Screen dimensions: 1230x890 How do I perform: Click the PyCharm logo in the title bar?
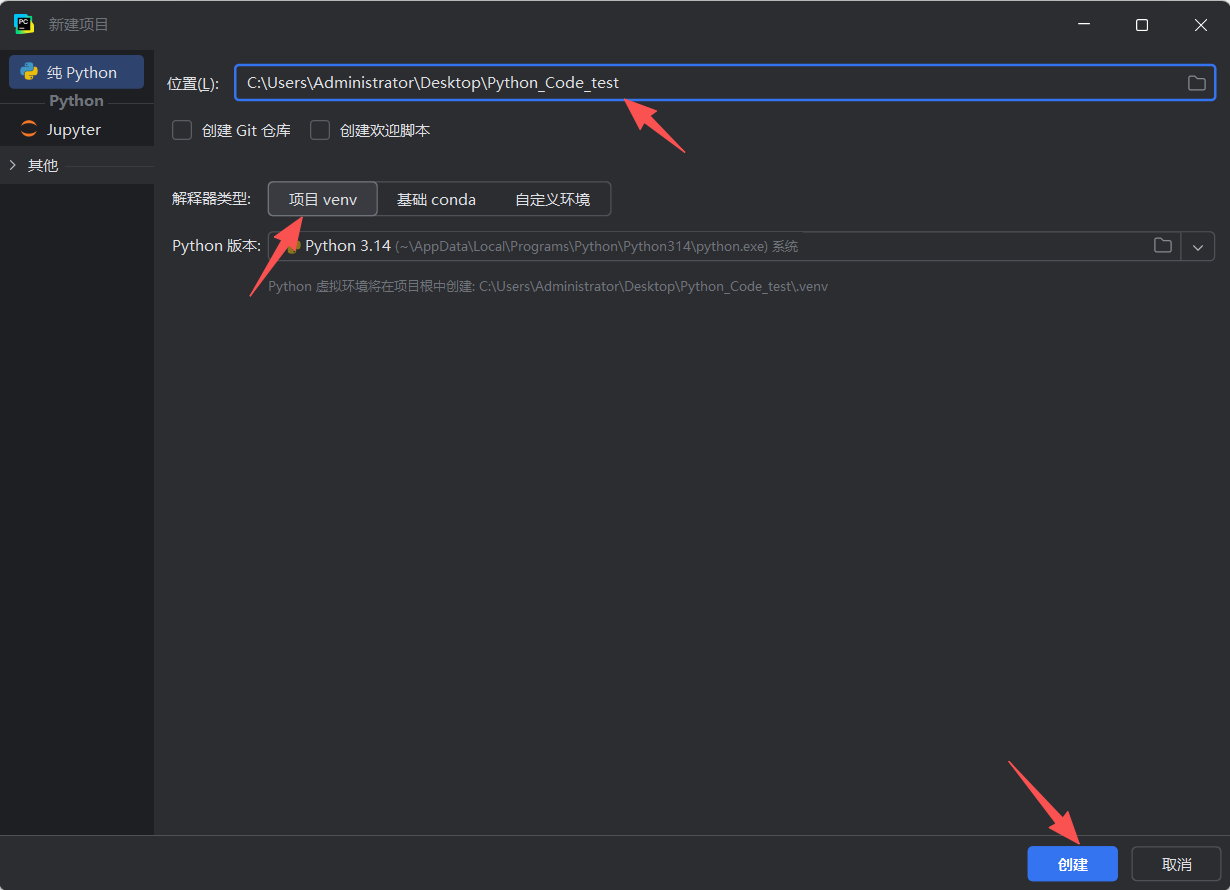[24, 24]
